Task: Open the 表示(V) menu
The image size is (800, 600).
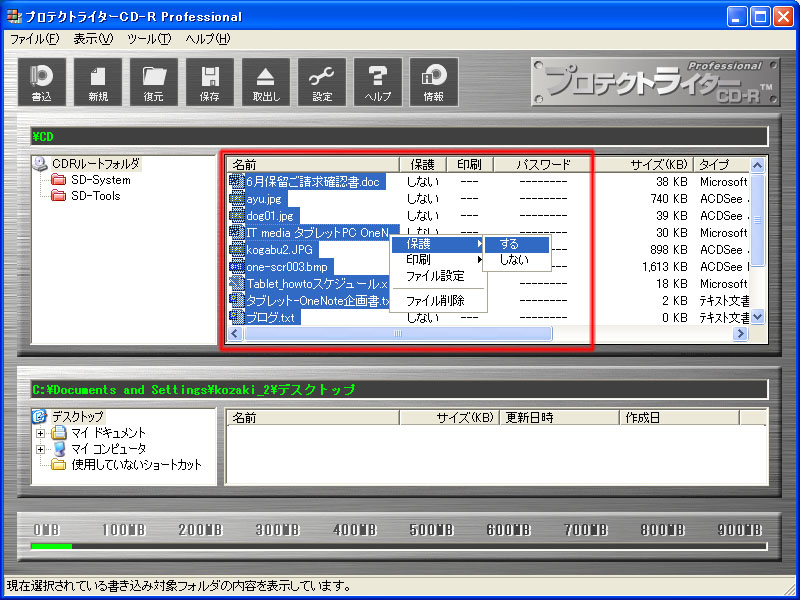Action: click(93, 39)
